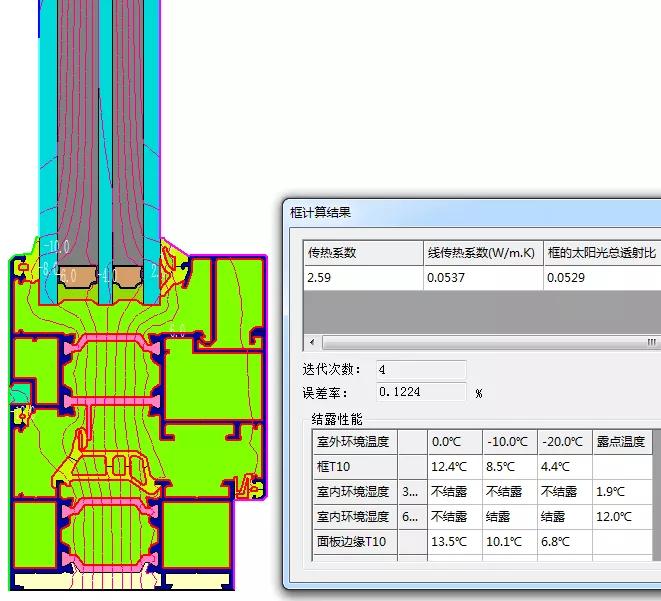Click the 0.0537 linear coefficient cell
This screenshot has width=661, height=601.
pos(481,278)
